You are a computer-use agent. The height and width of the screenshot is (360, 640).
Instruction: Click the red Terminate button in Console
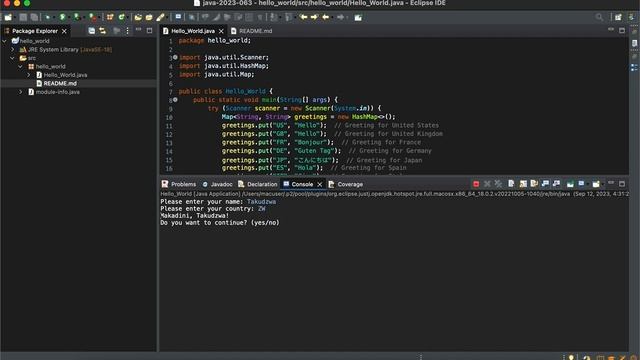[x=476, y=184]
